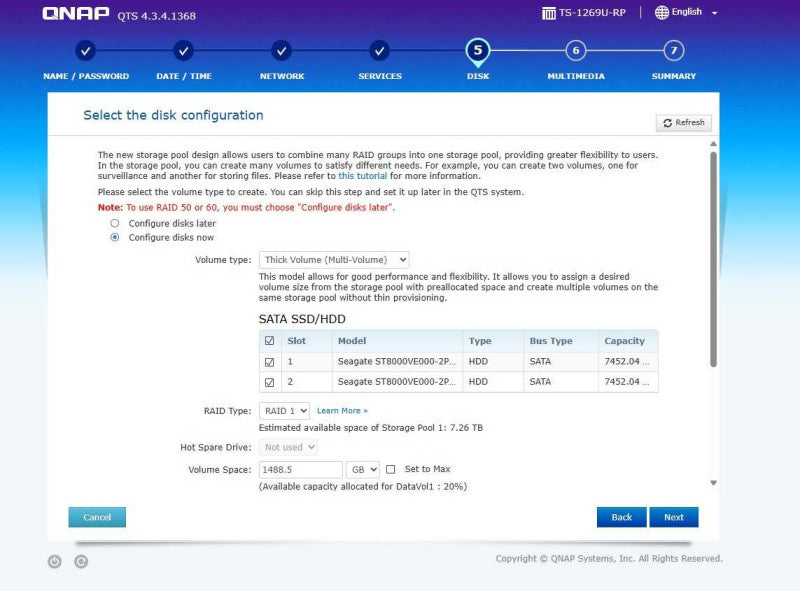800x591 pixels.
Task: Go to step 2 Date / Time
Action: (x=184, y=51)
